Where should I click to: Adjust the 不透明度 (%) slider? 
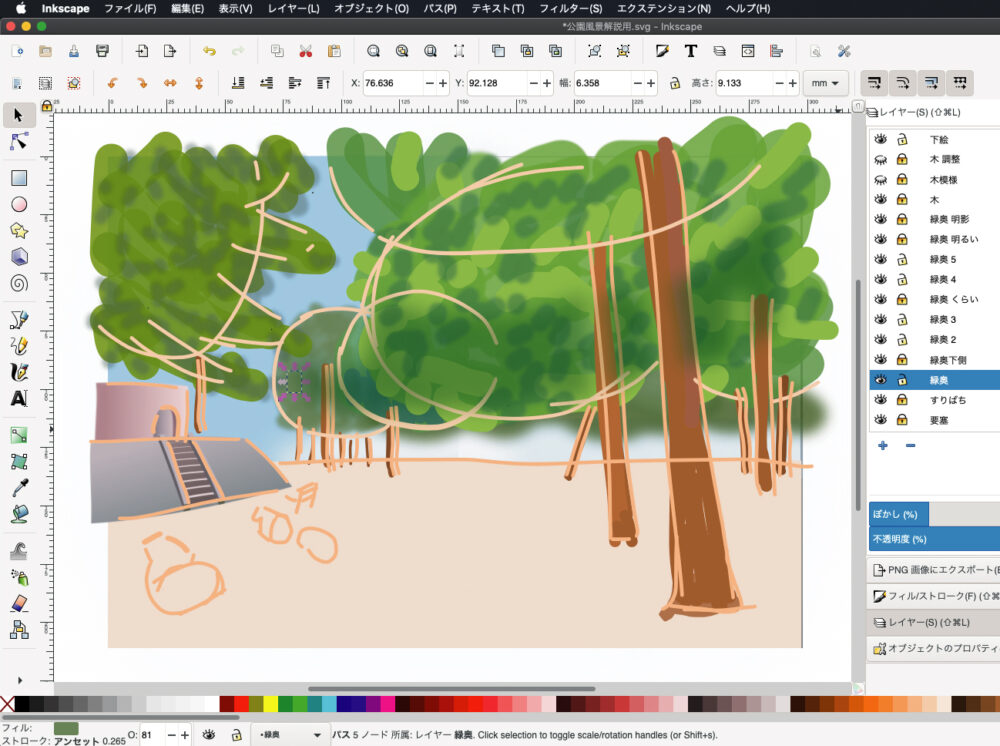click(x=934, y=539)
